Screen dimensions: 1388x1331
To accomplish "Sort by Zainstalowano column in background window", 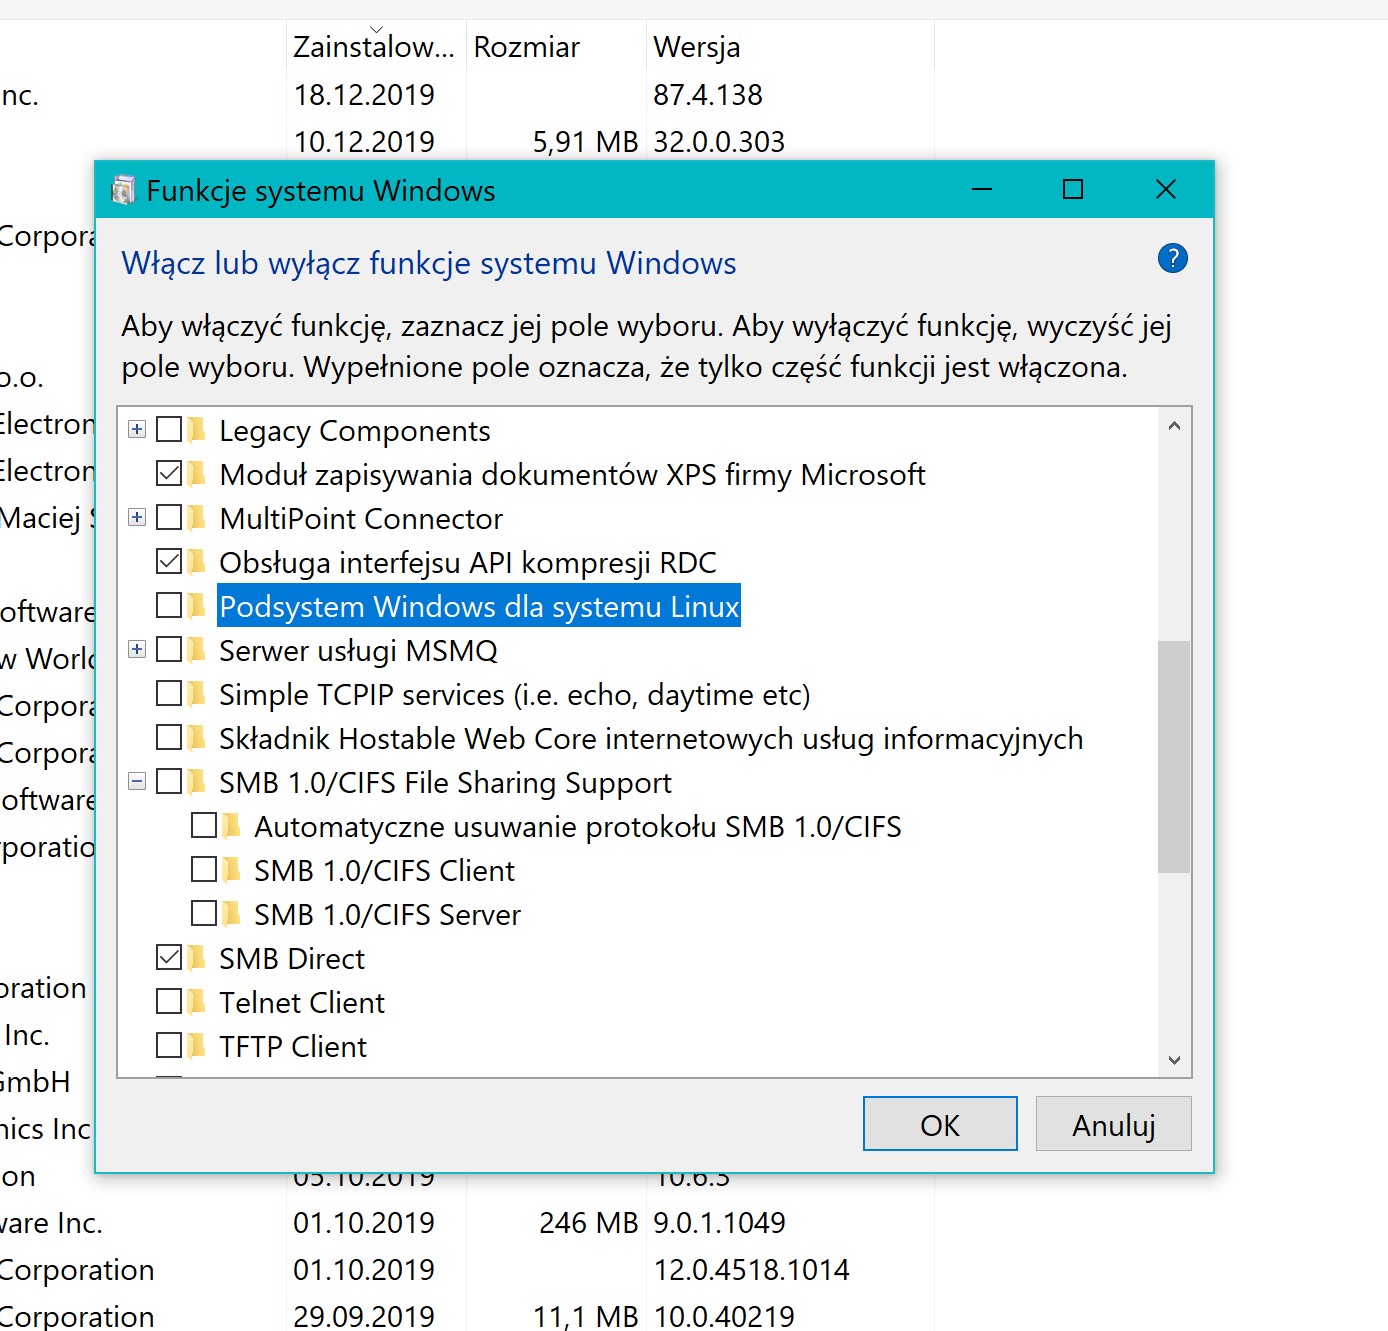I will 376,46.
